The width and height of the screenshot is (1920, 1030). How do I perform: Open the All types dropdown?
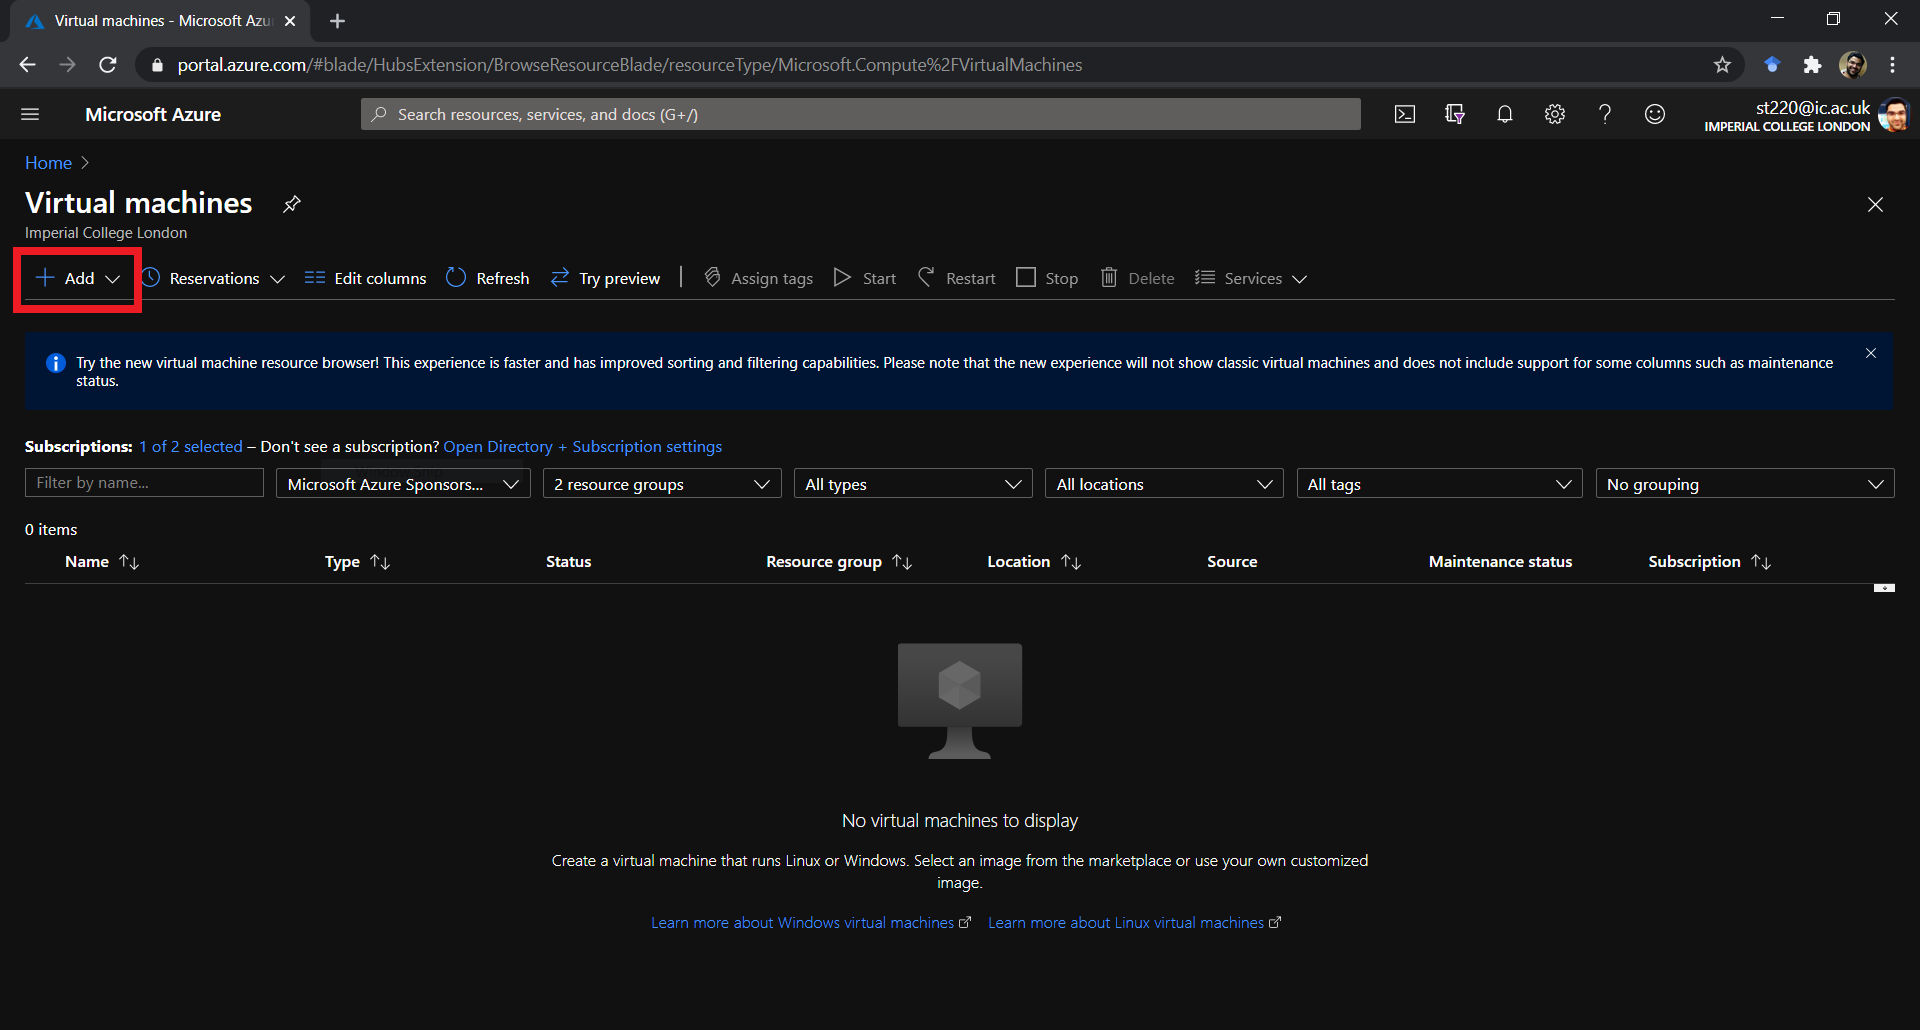coord(913,484)
